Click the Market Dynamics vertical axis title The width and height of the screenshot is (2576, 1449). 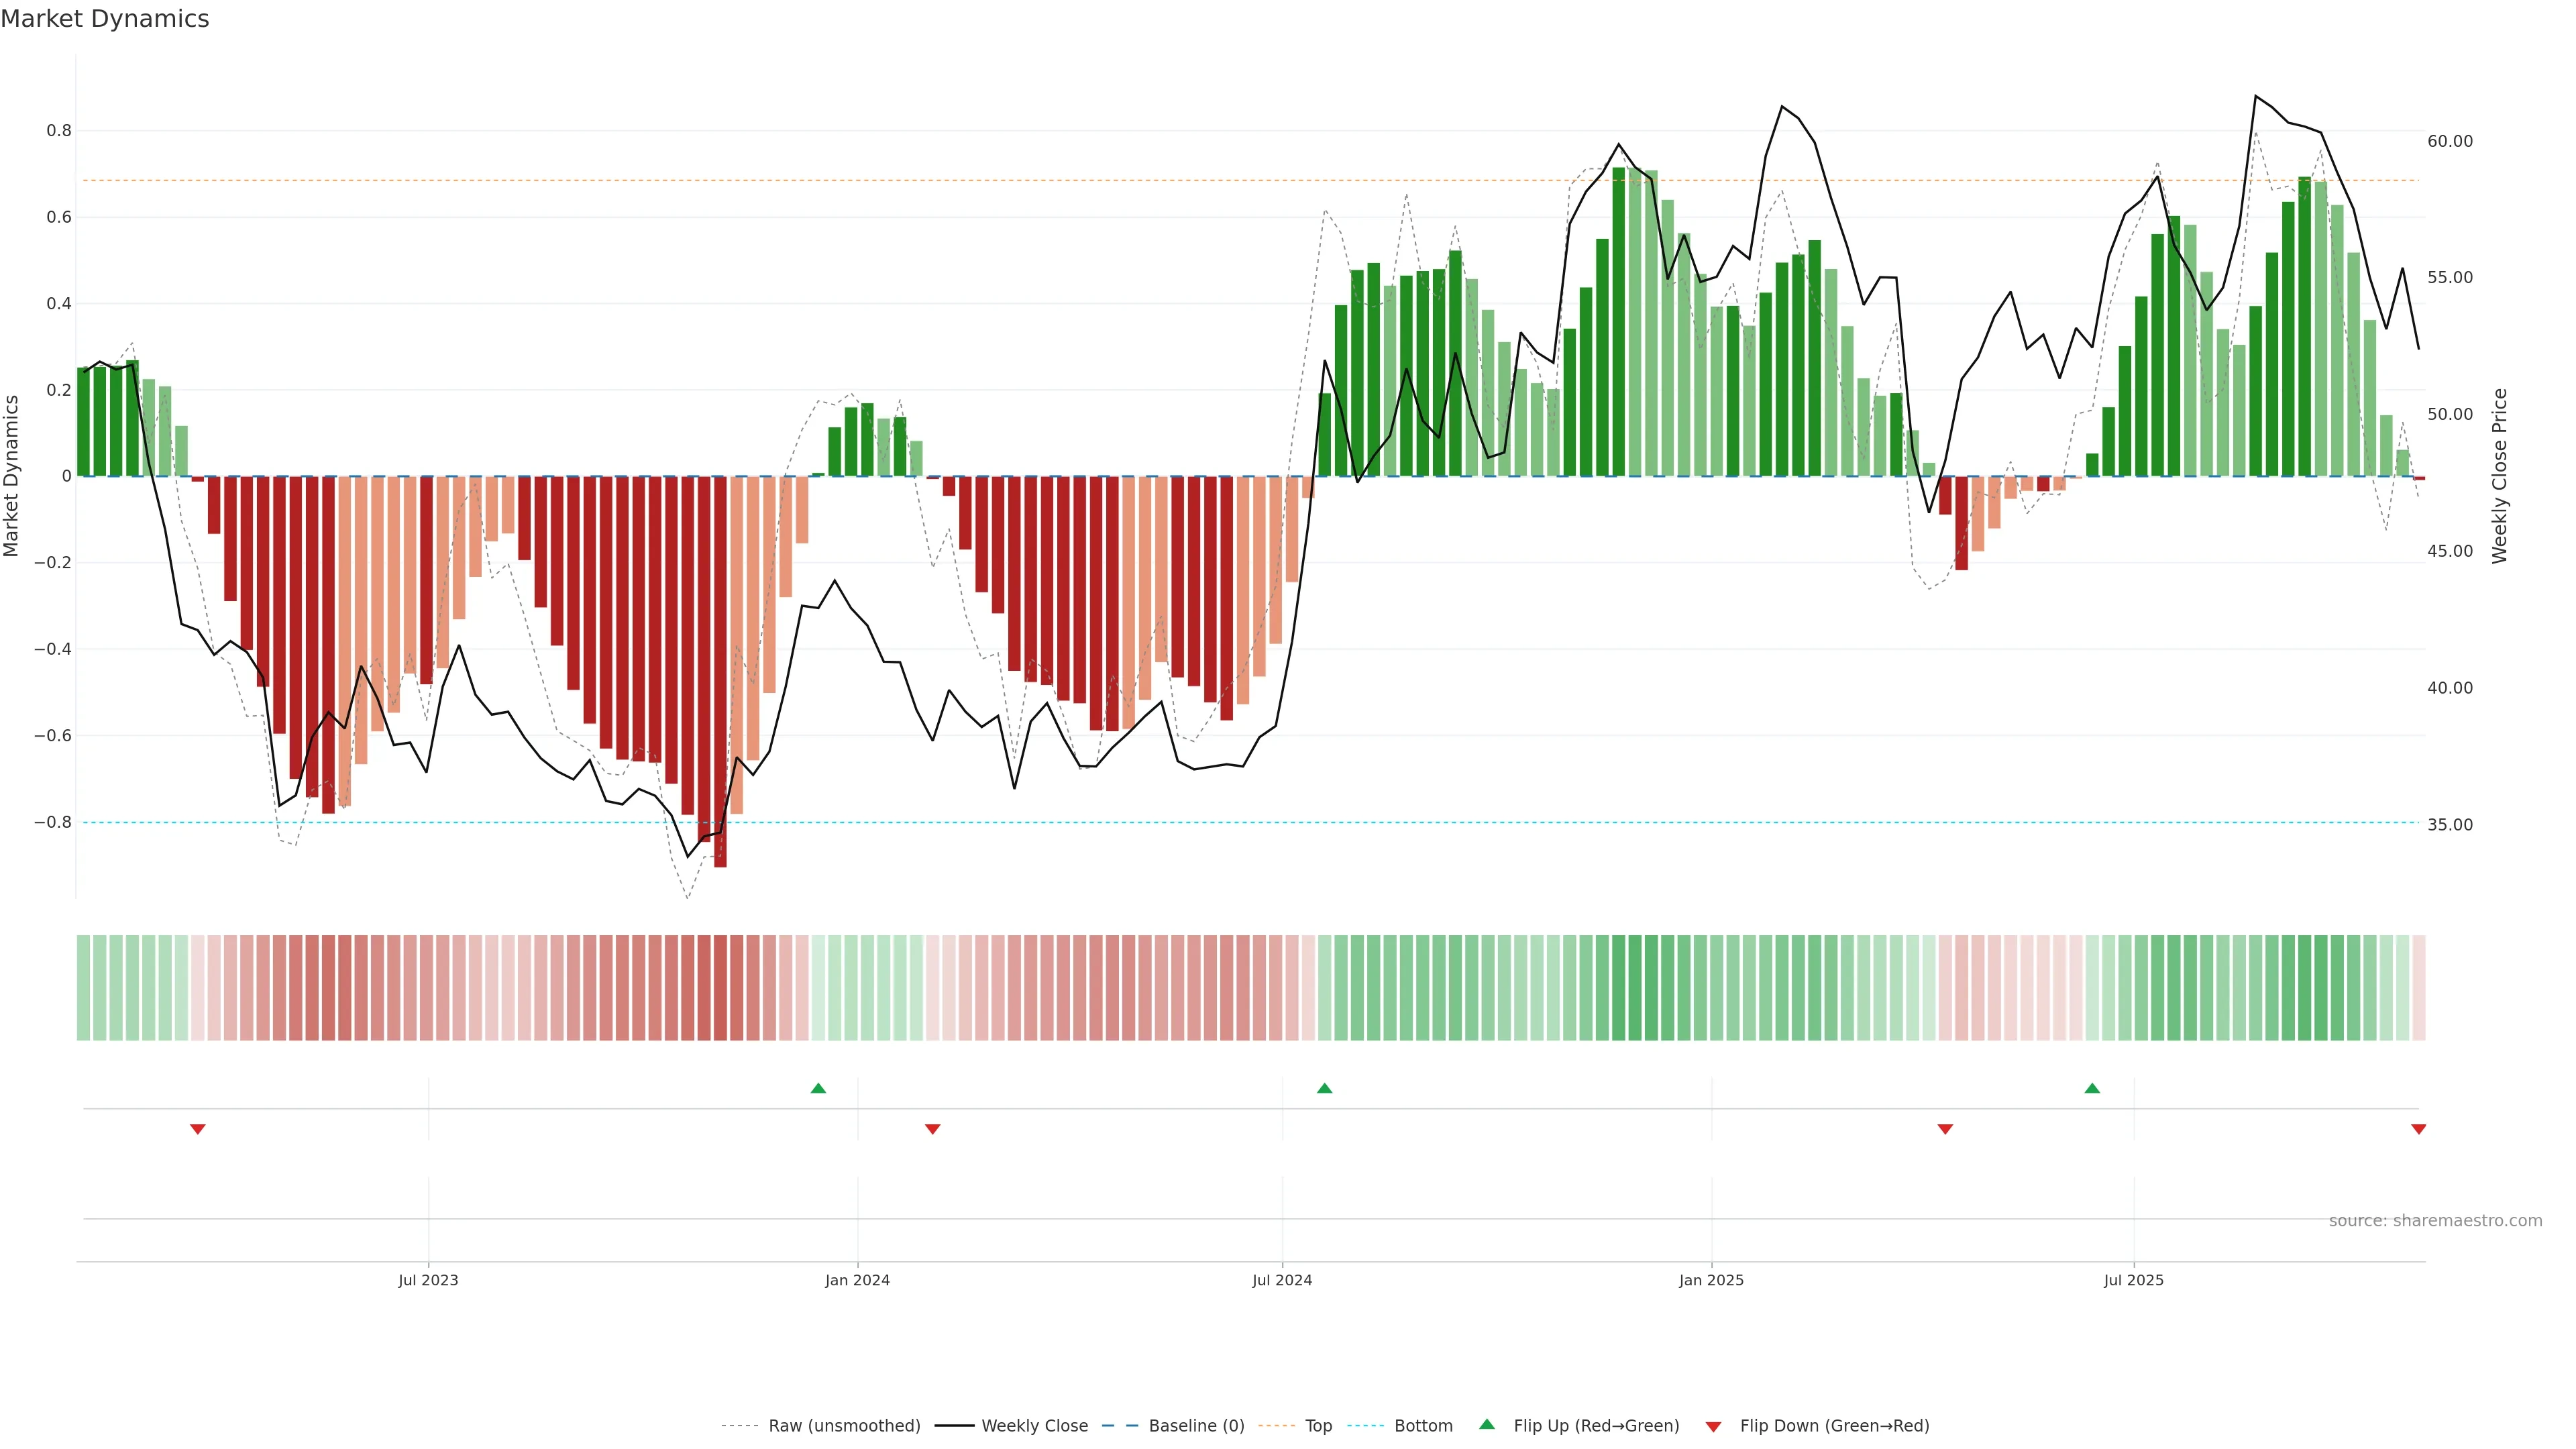click(12, 476)
